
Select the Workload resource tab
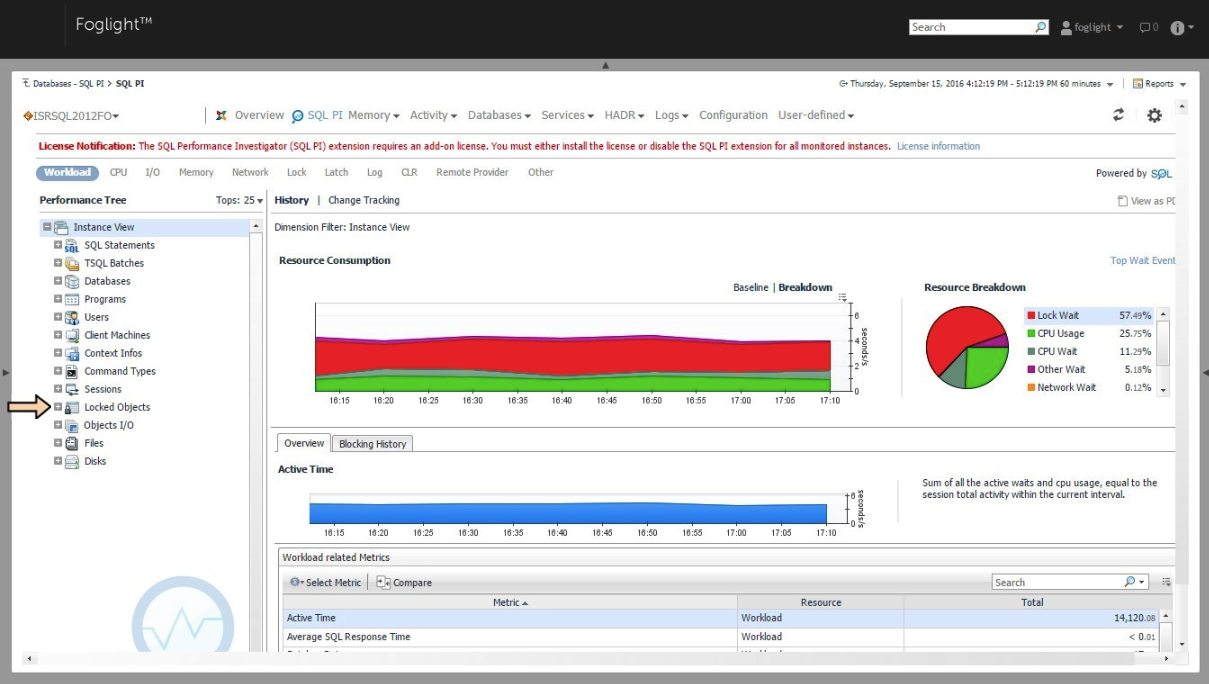(67, 172)
